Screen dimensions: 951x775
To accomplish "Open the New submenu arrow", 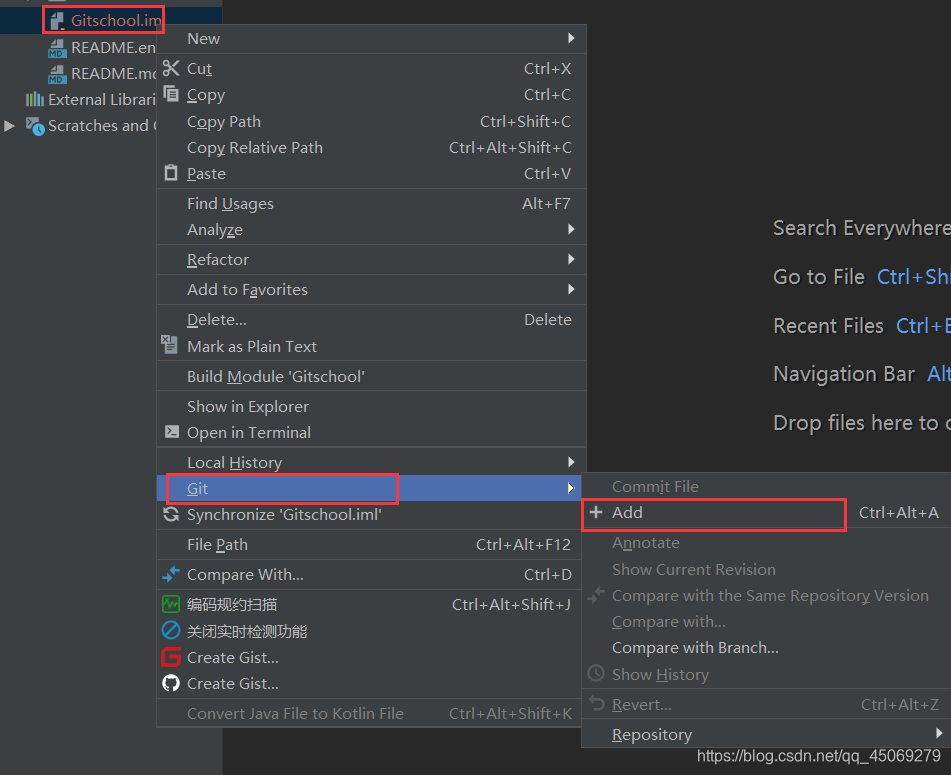I will 571,38.
